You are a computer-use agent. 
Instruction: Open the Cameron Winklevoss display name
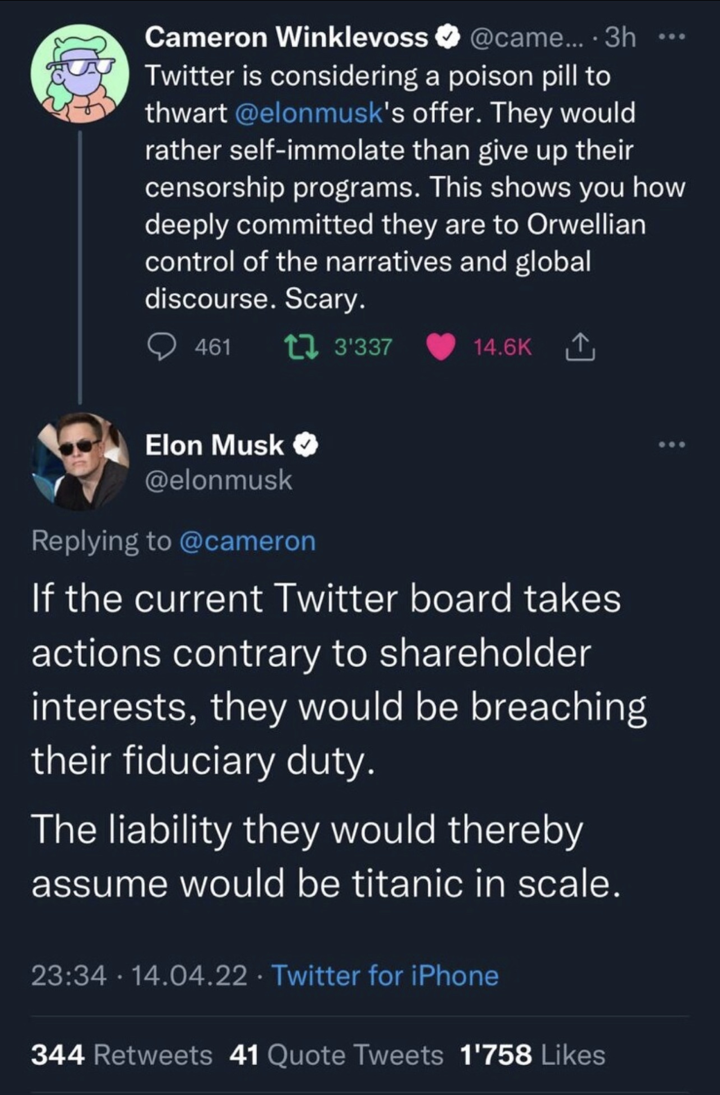tap(286, 39)
